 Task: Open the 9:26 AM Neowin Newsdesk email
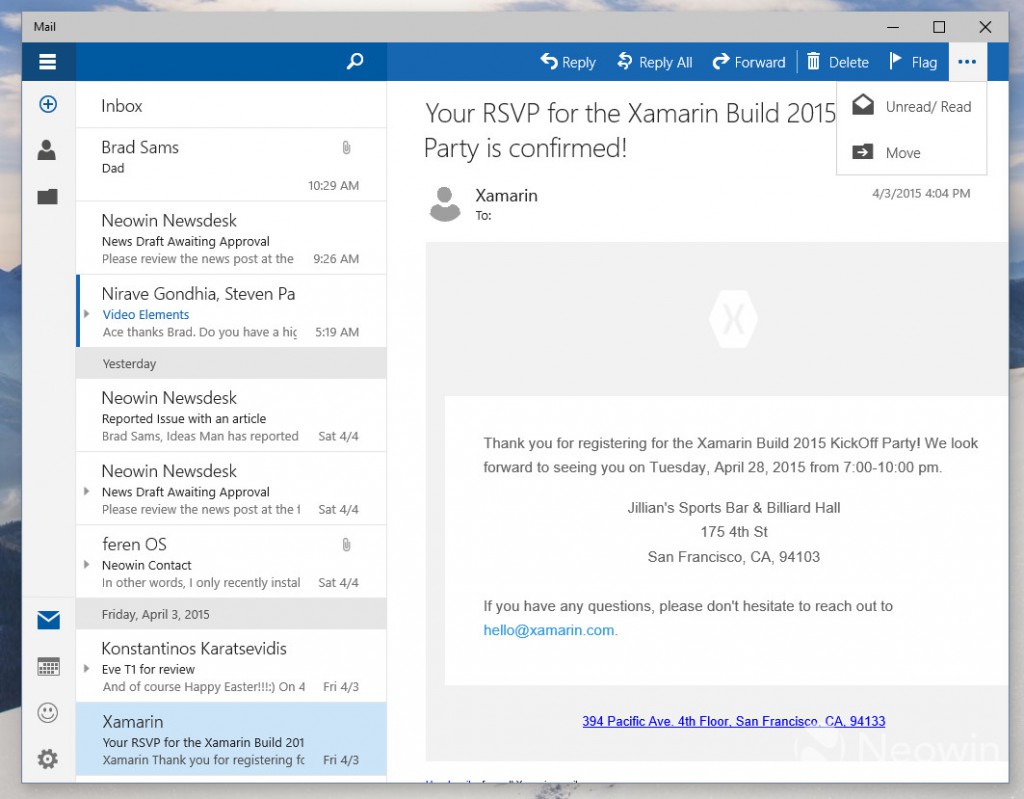231,238
